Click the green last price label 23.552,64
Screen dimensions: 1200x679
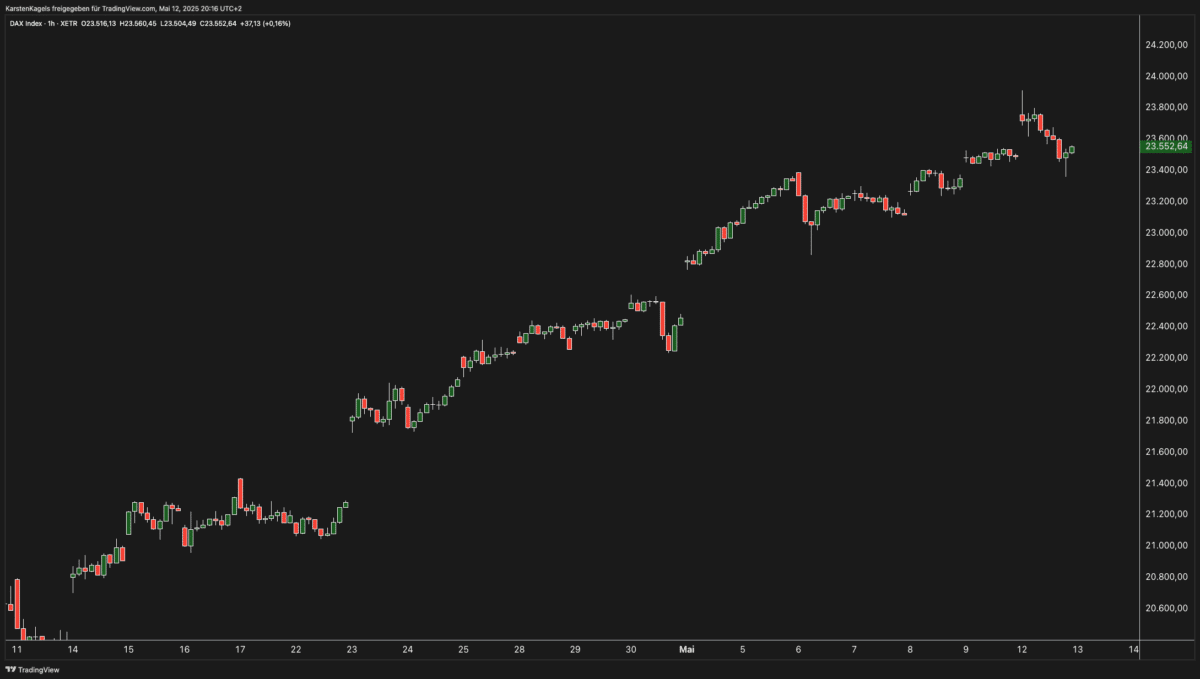click(x=1168, y=145)
